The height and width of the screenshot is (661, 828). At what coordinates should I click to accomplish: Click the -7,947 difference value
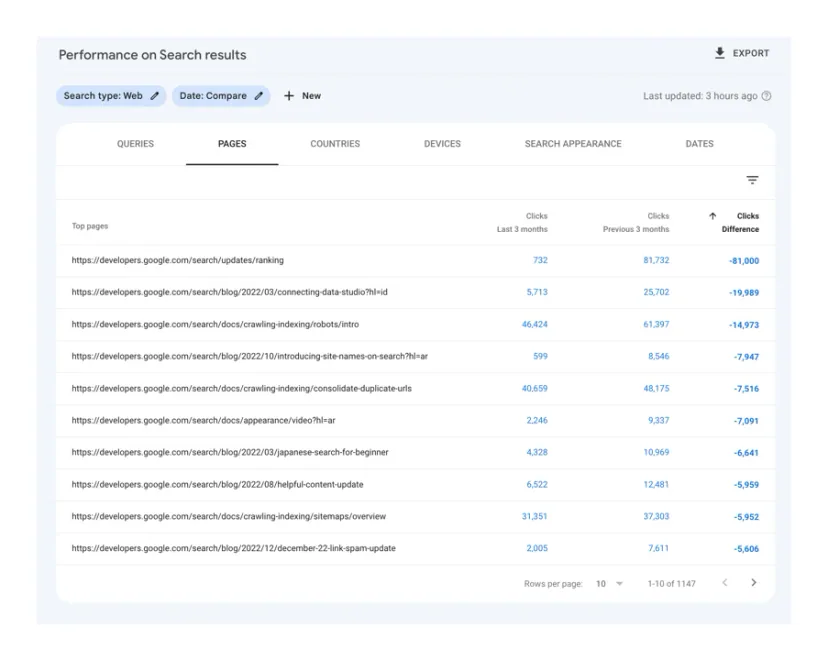coord(746,357)
